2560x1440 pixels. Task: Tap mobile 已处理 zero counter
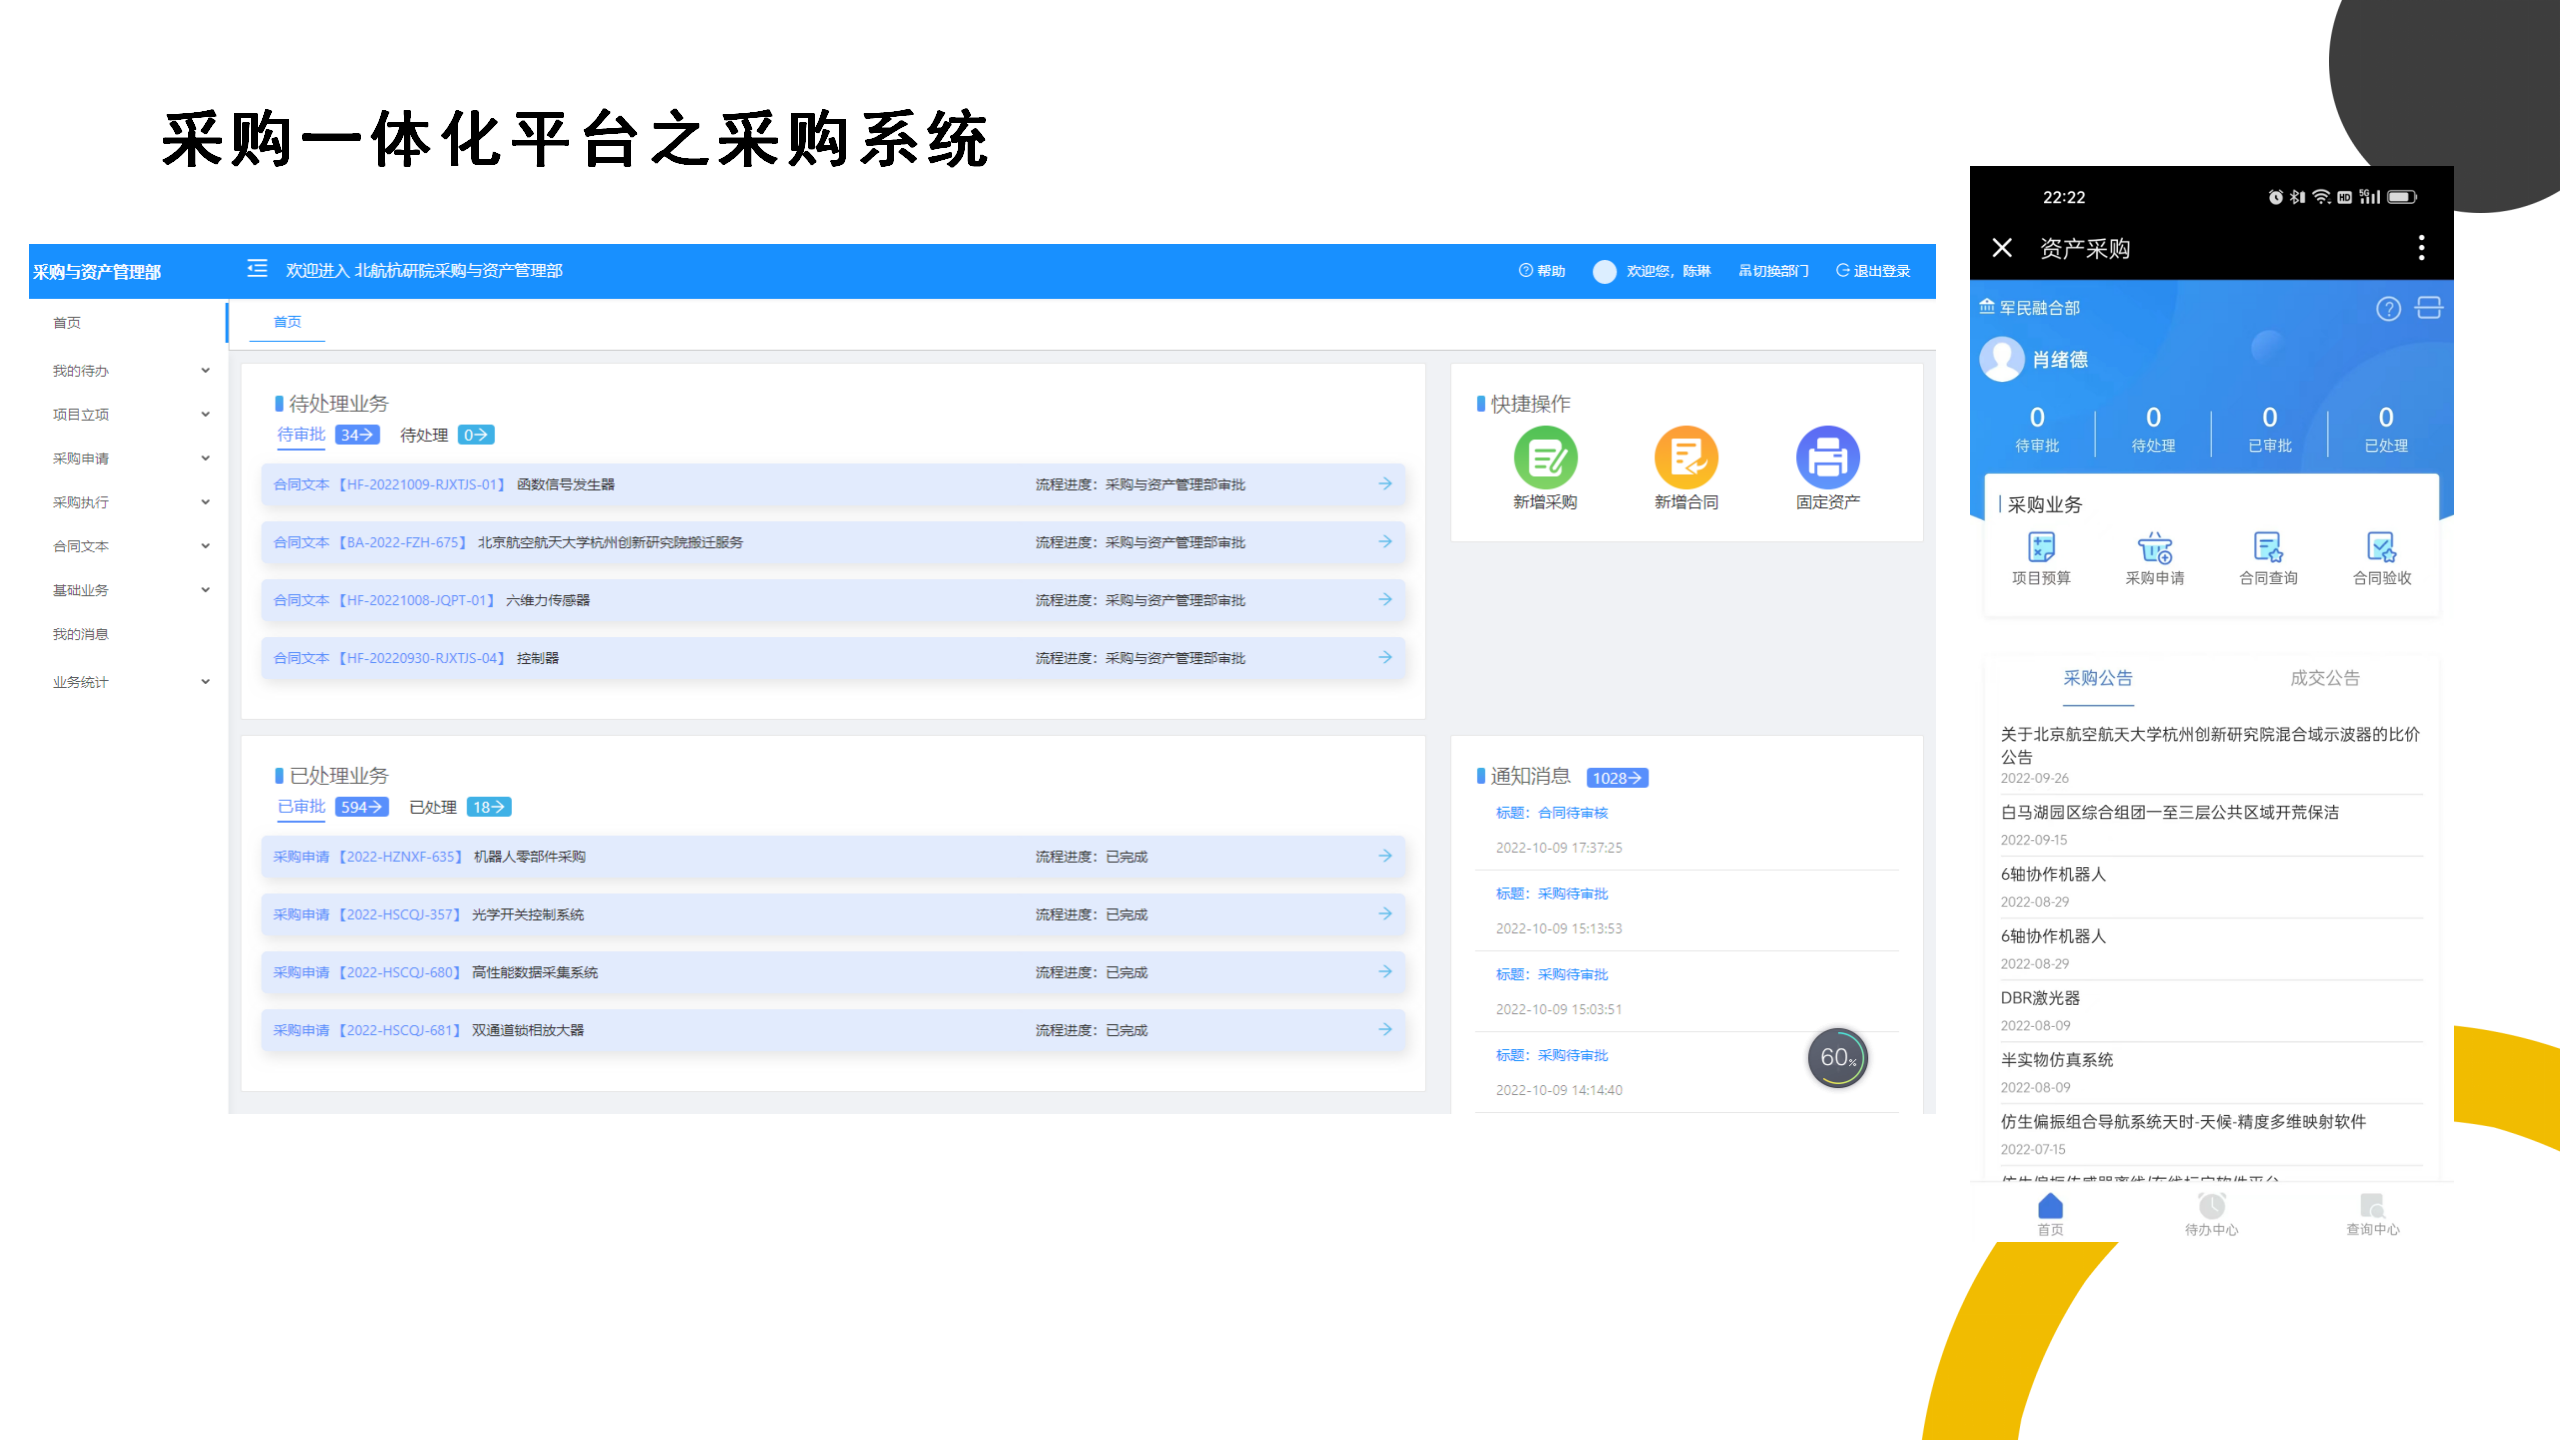coord(2385,430)
